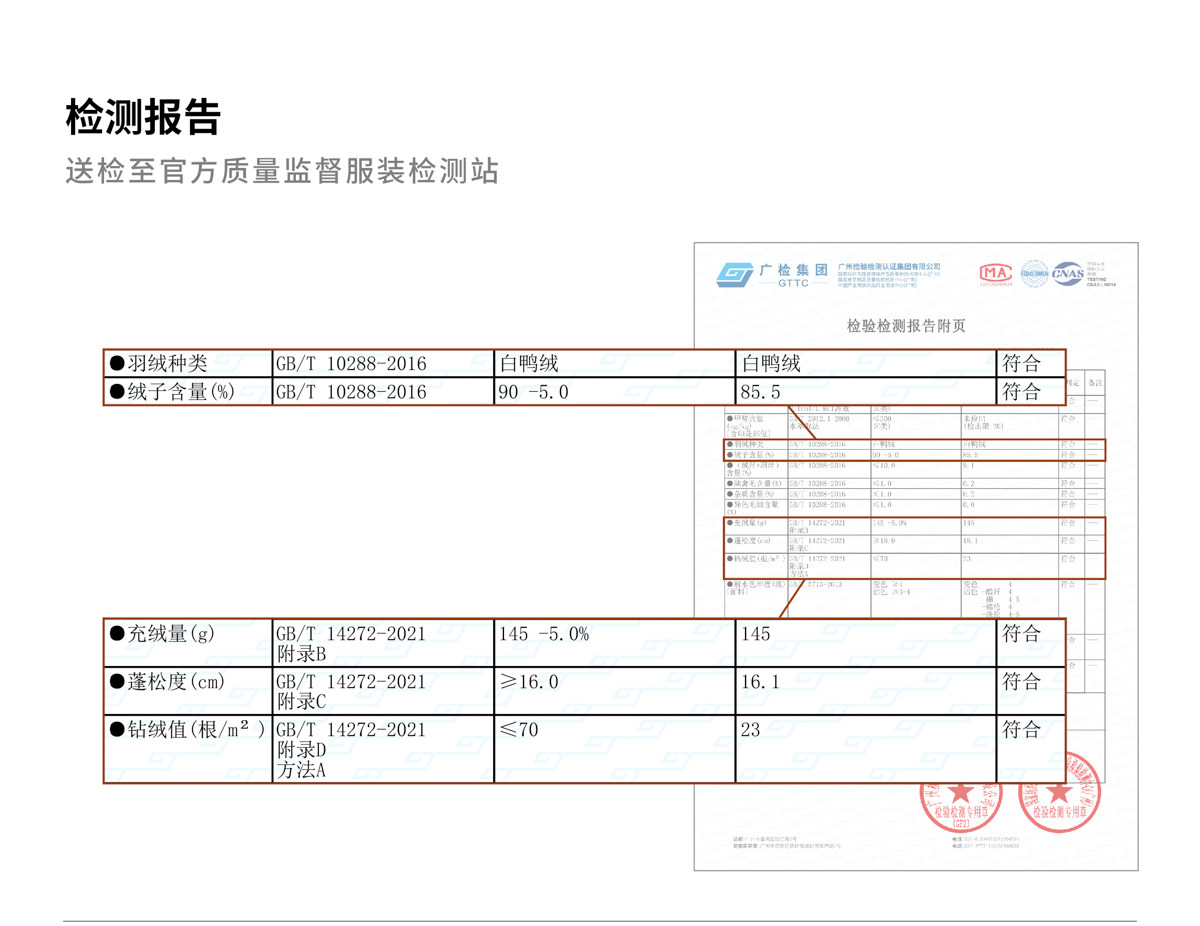
Task: Click ●异色毛绒含量 row label on report page
Action: [x=753, y=509]
